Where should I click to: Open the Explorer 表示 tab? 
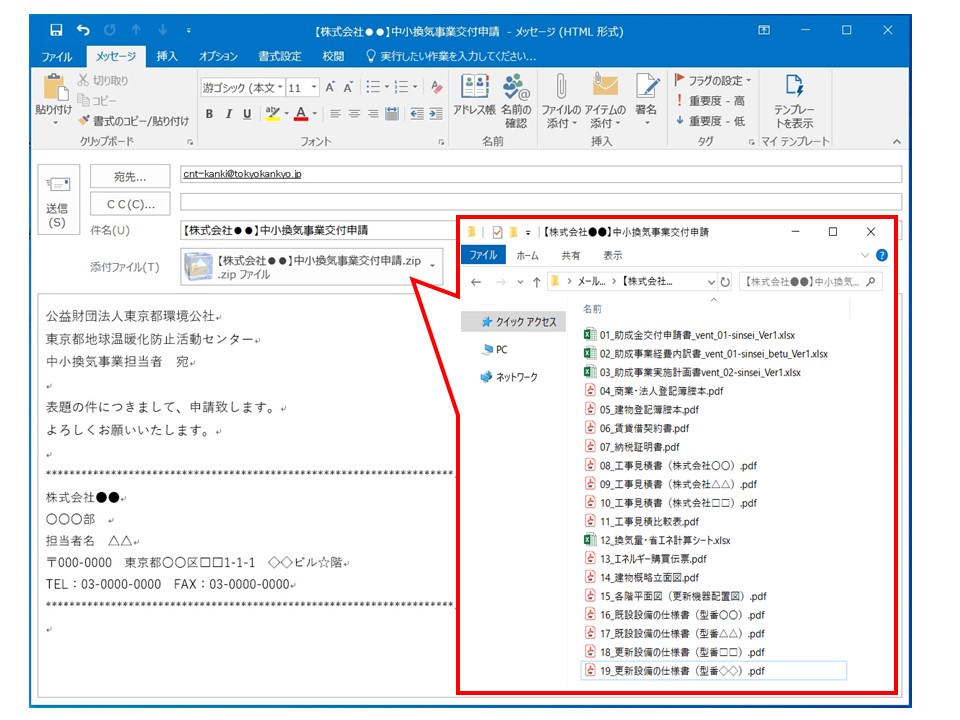tap(612, 255)
